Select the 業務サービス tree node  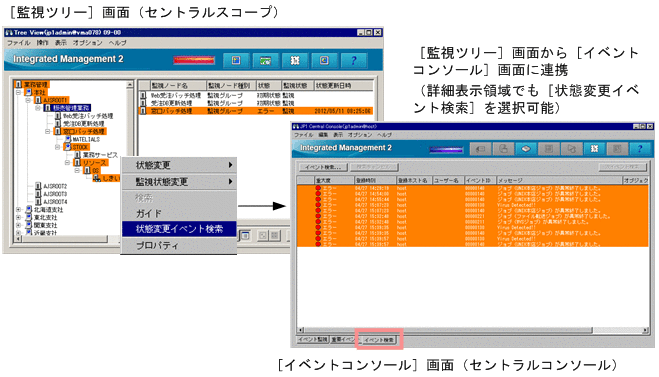click(100, 155)
